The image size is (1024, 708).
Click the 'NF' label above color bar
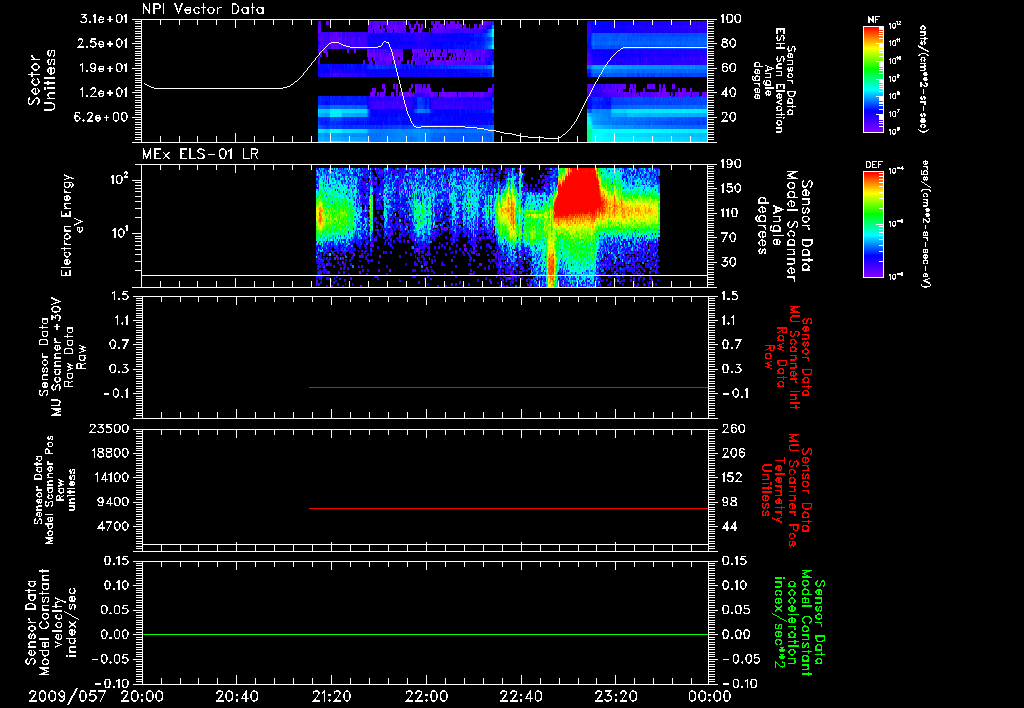[x=873, y=20]
